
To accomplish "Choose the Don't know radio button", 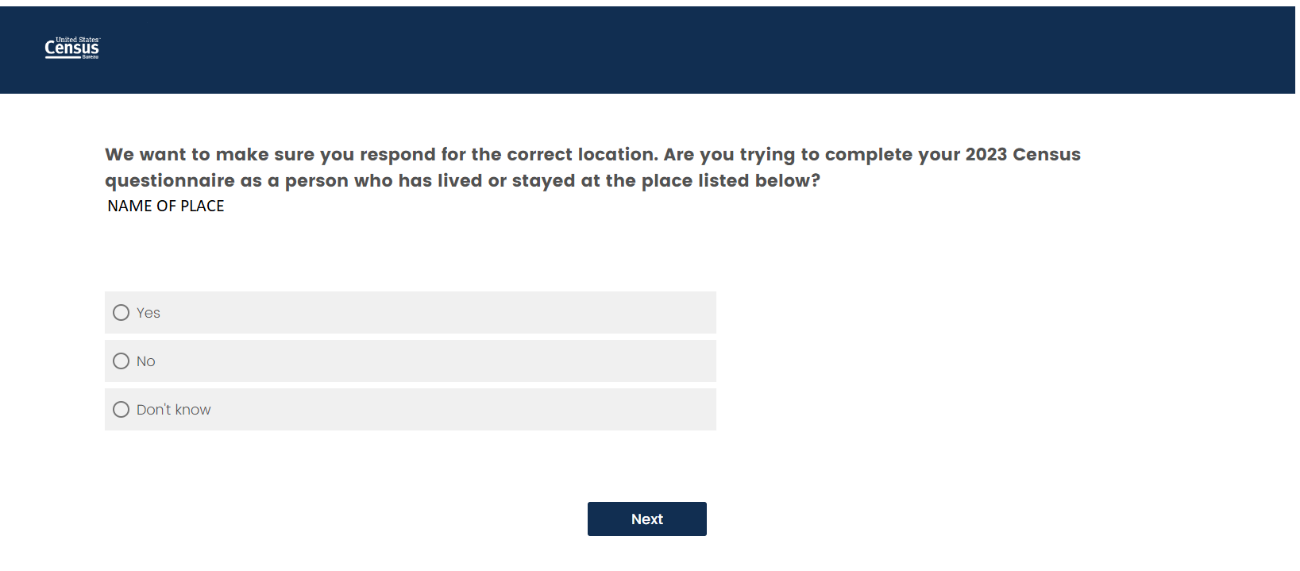I will click(122, 409).
